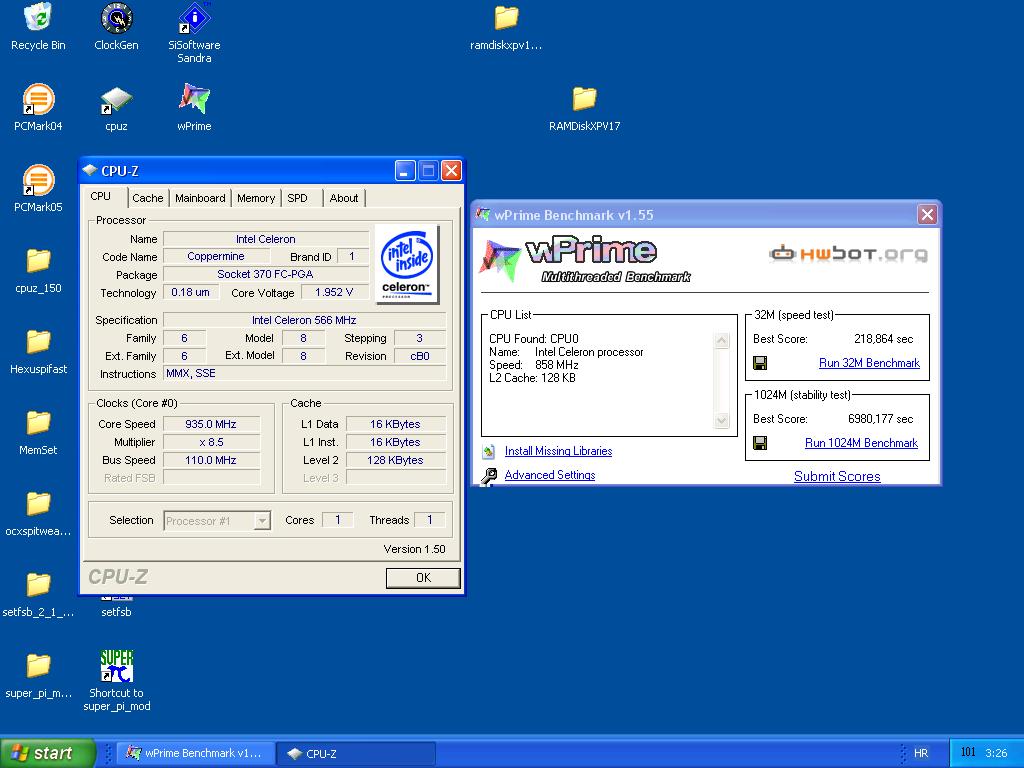Click the Core Voltage 1.952 V value

(x=334, y=293)
